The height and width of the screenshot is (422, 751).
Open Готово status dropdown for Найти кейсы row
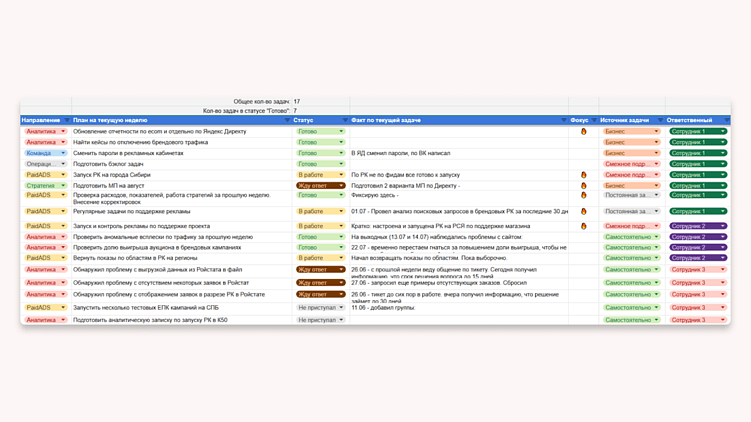pyautogui.click(x=320, y=142)
